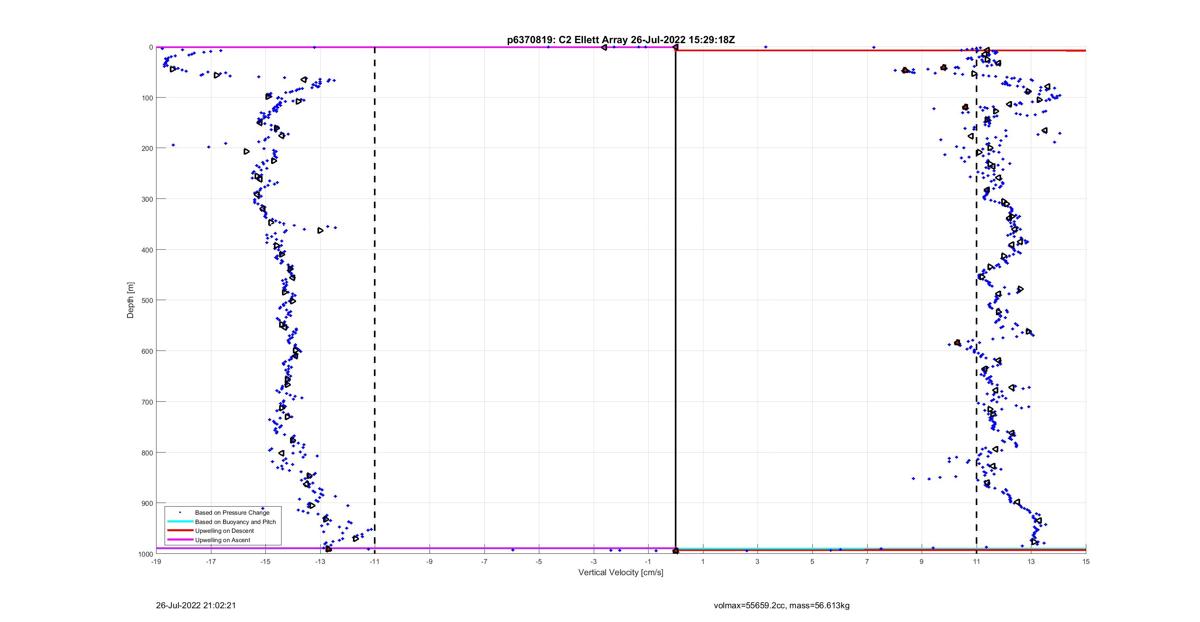Screen dimensions: 1200x622
Task: Click depth axis tick label '400'
Action: (x=146, y=250)
